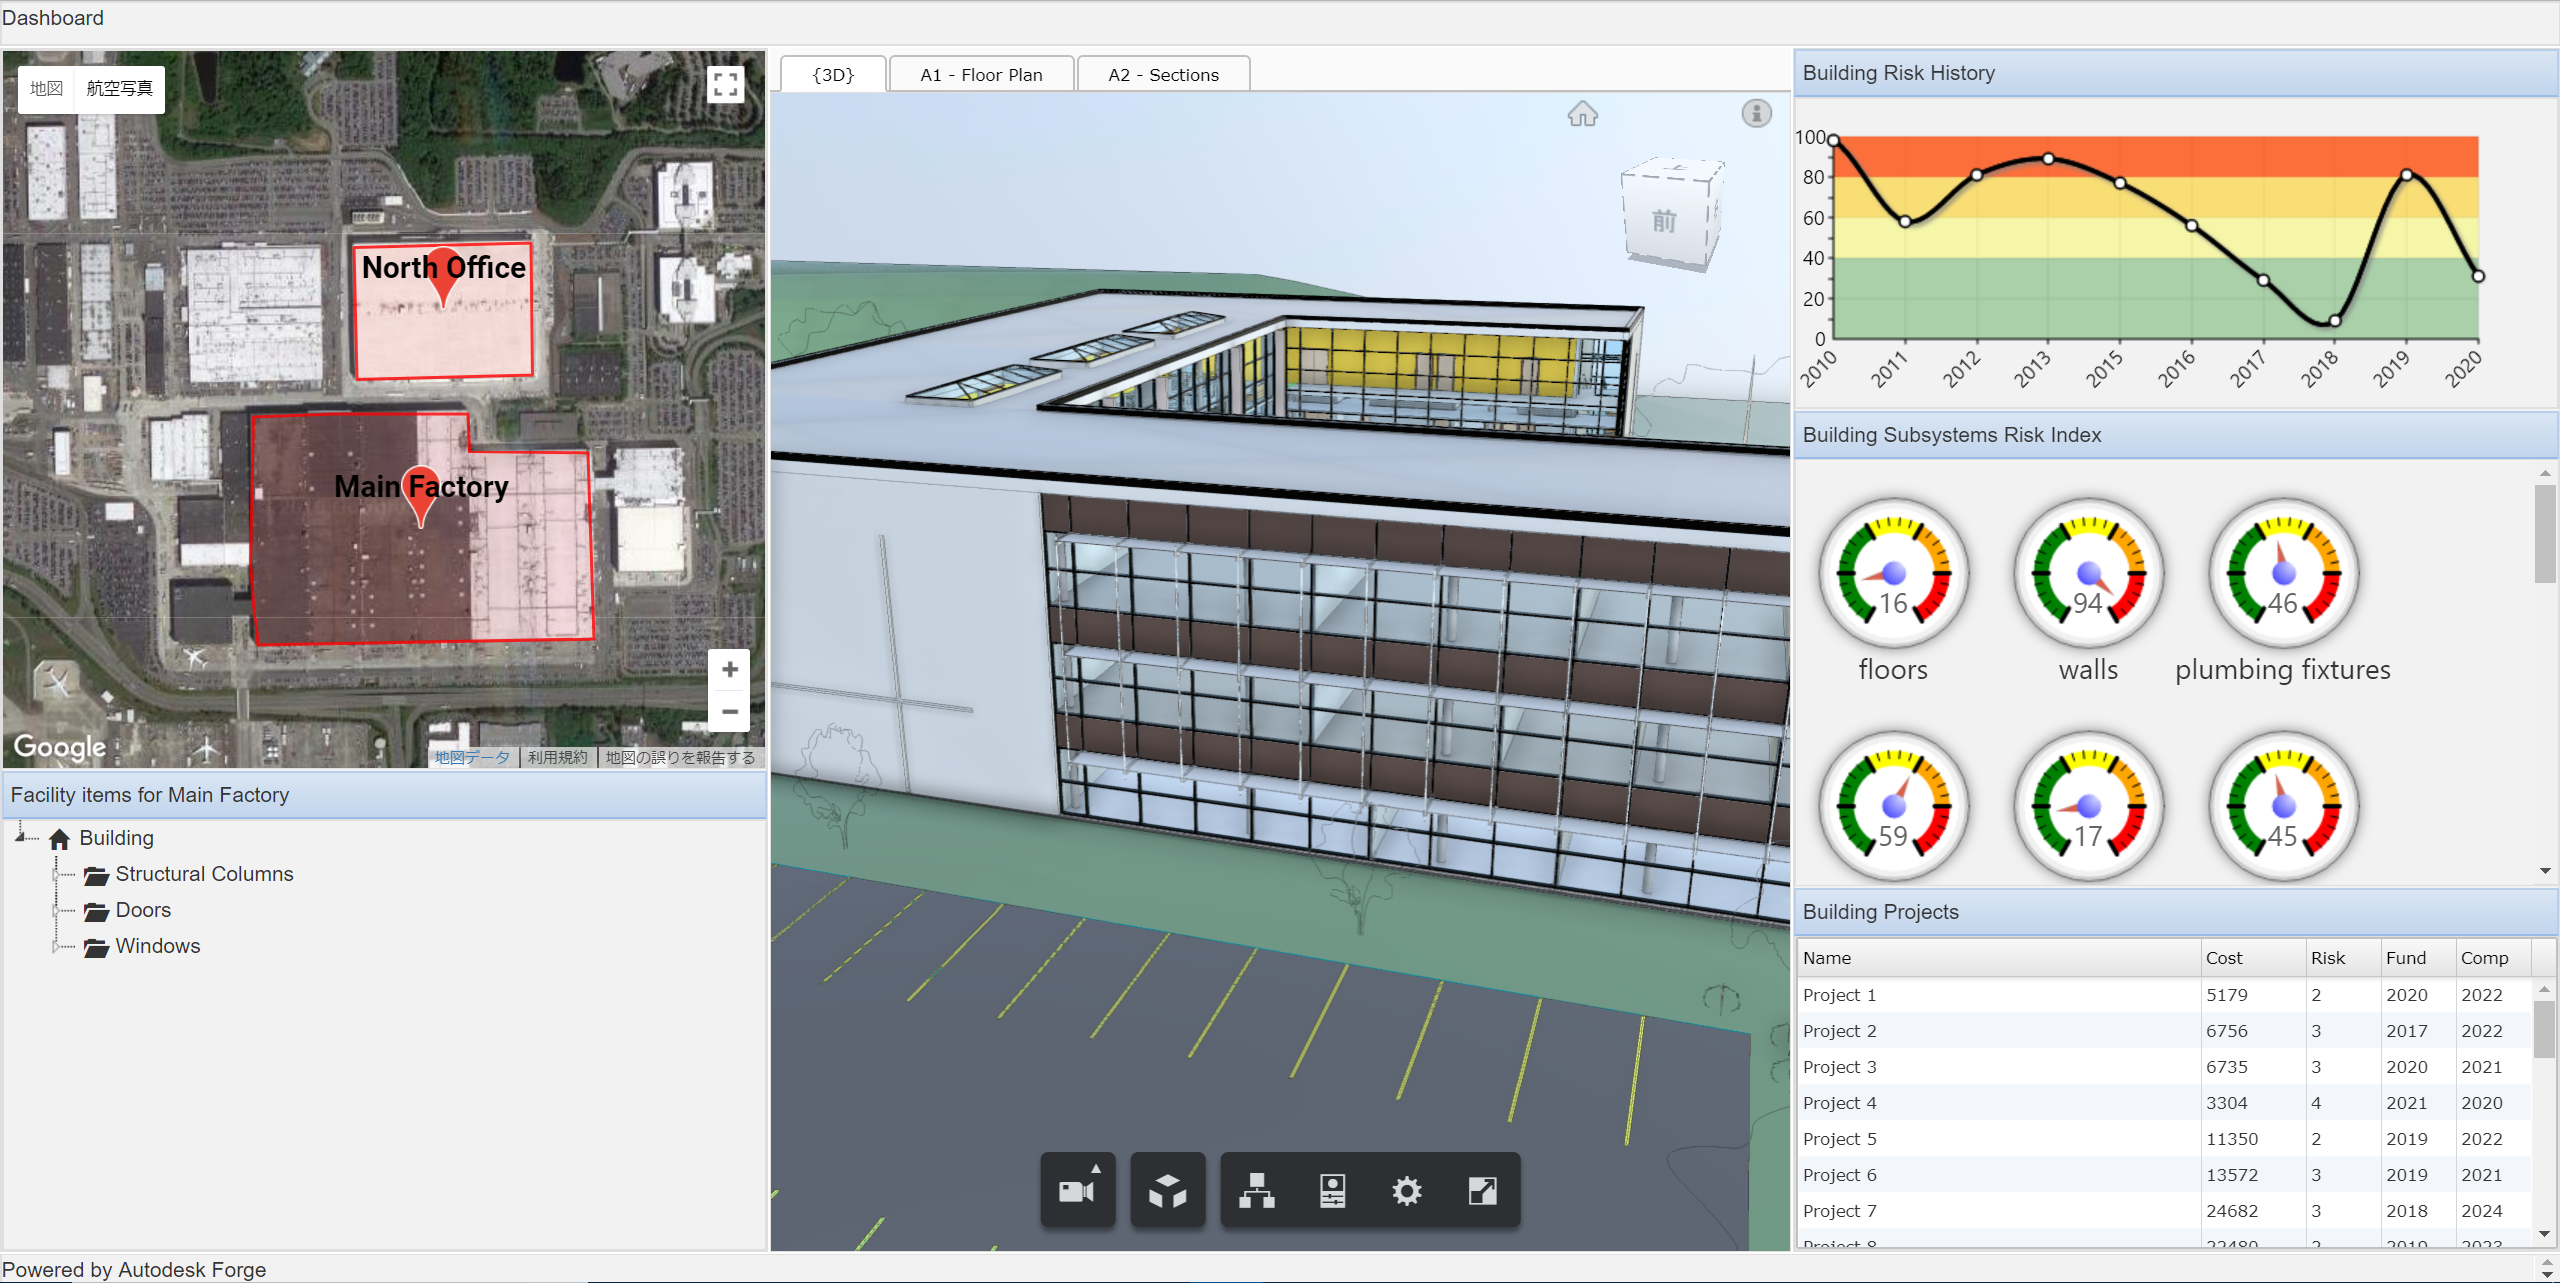Click the home view icon in the viewer
This screenshot has width=2560, height=1283.
(x=1583, y=114)
